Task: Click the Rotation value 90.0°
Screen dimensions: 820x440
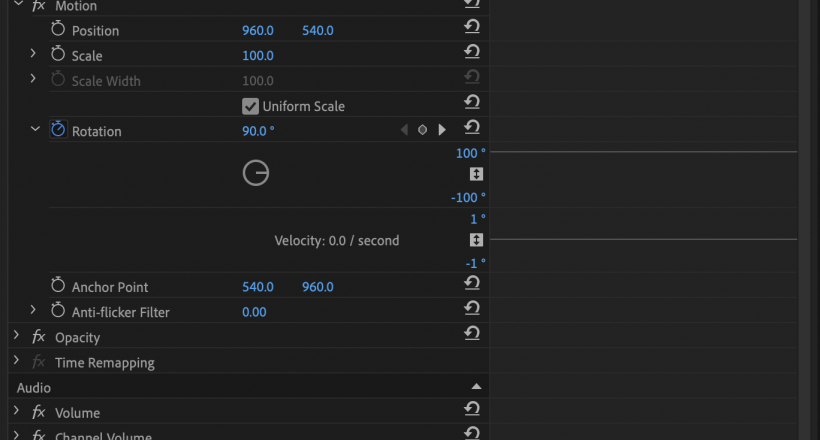Action: [258, 131]
